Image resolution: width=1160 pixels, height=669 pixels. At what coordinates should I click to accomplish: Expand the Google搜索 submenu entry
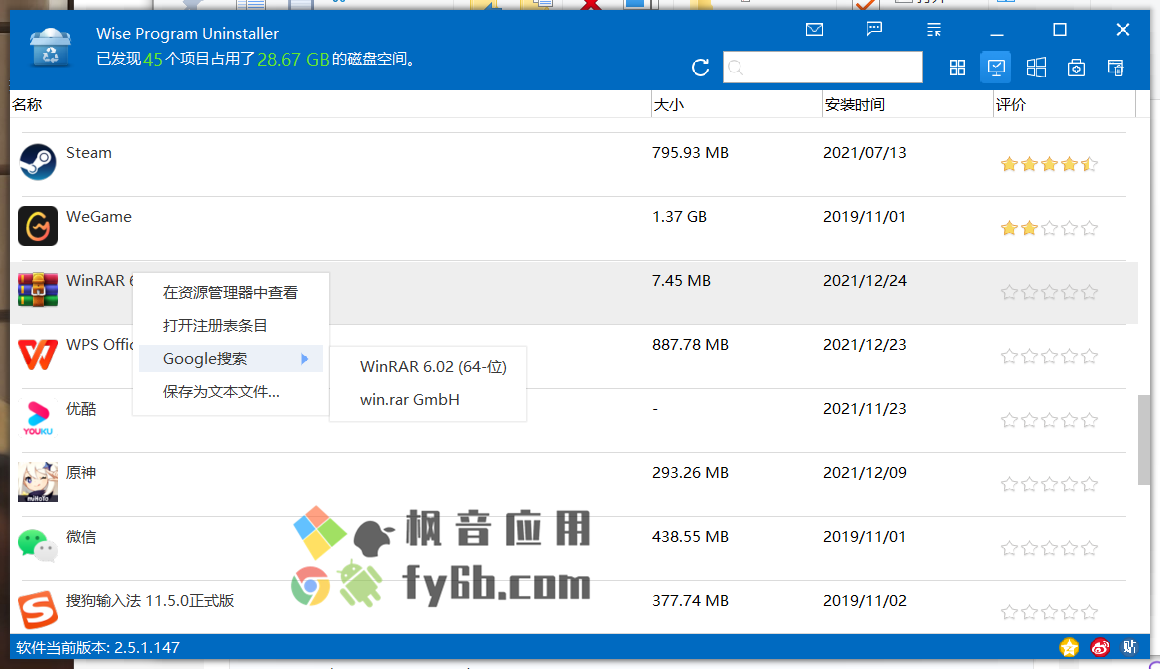pyautogui.click(x=231, y=359)
